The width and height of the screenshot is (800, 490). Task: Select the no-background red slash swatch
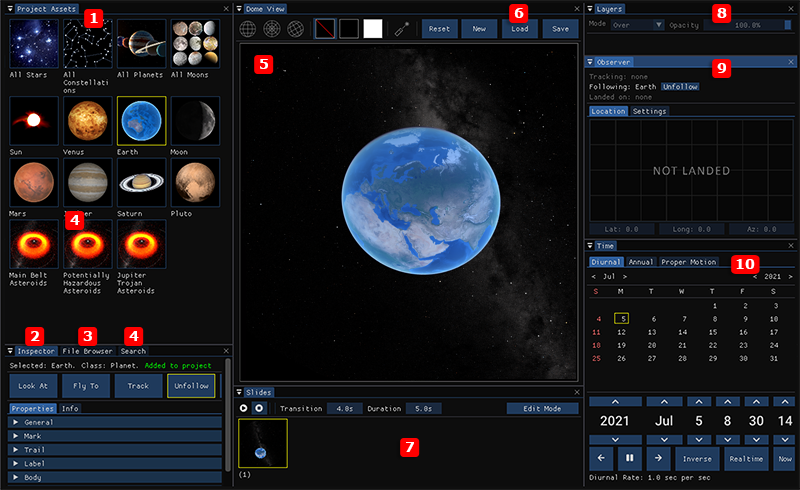(325, 29)
